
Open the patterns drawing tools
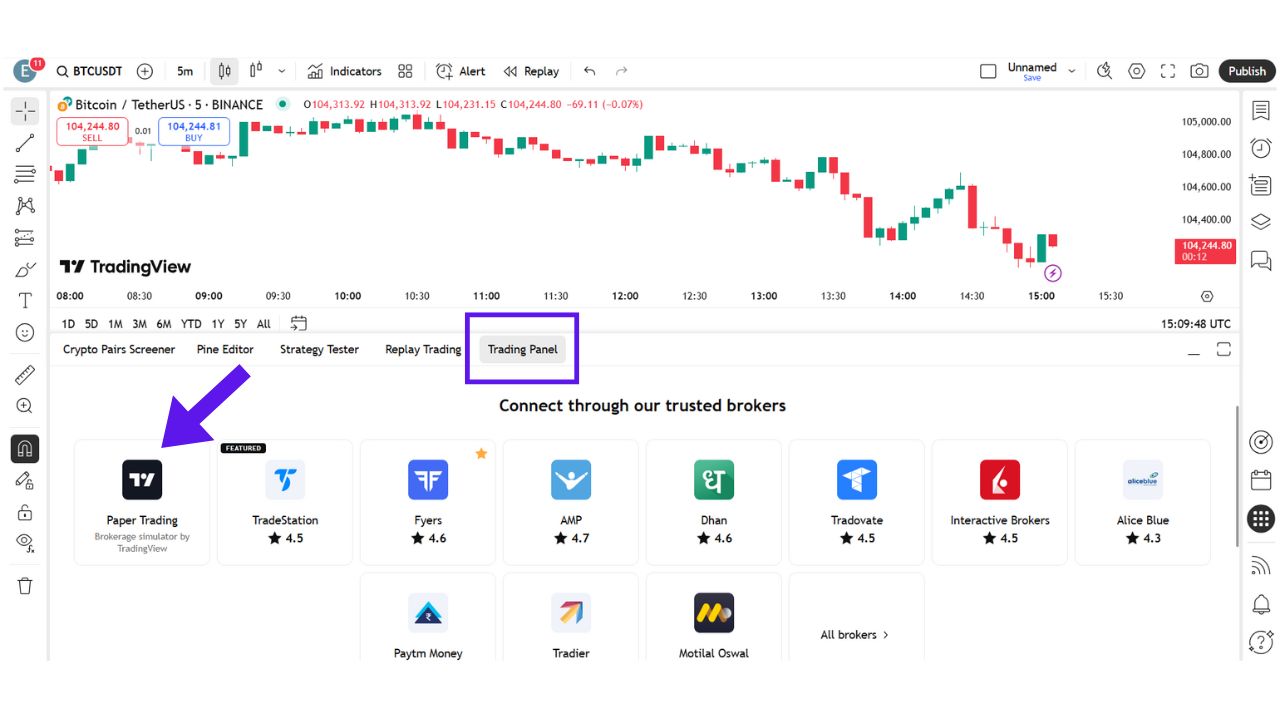point(25,206)
